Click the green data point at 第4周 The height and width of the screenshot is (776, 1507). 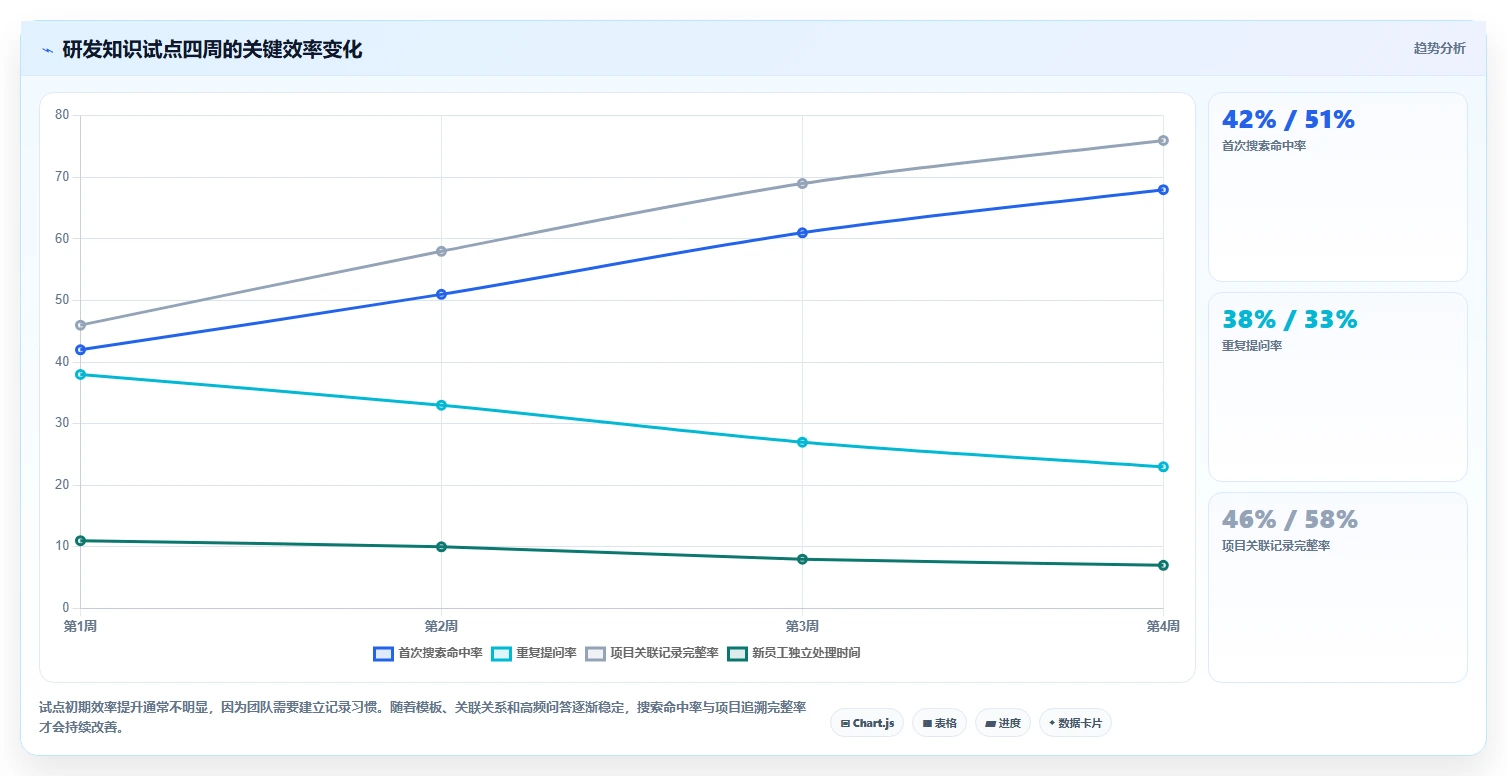[1163, 565]
